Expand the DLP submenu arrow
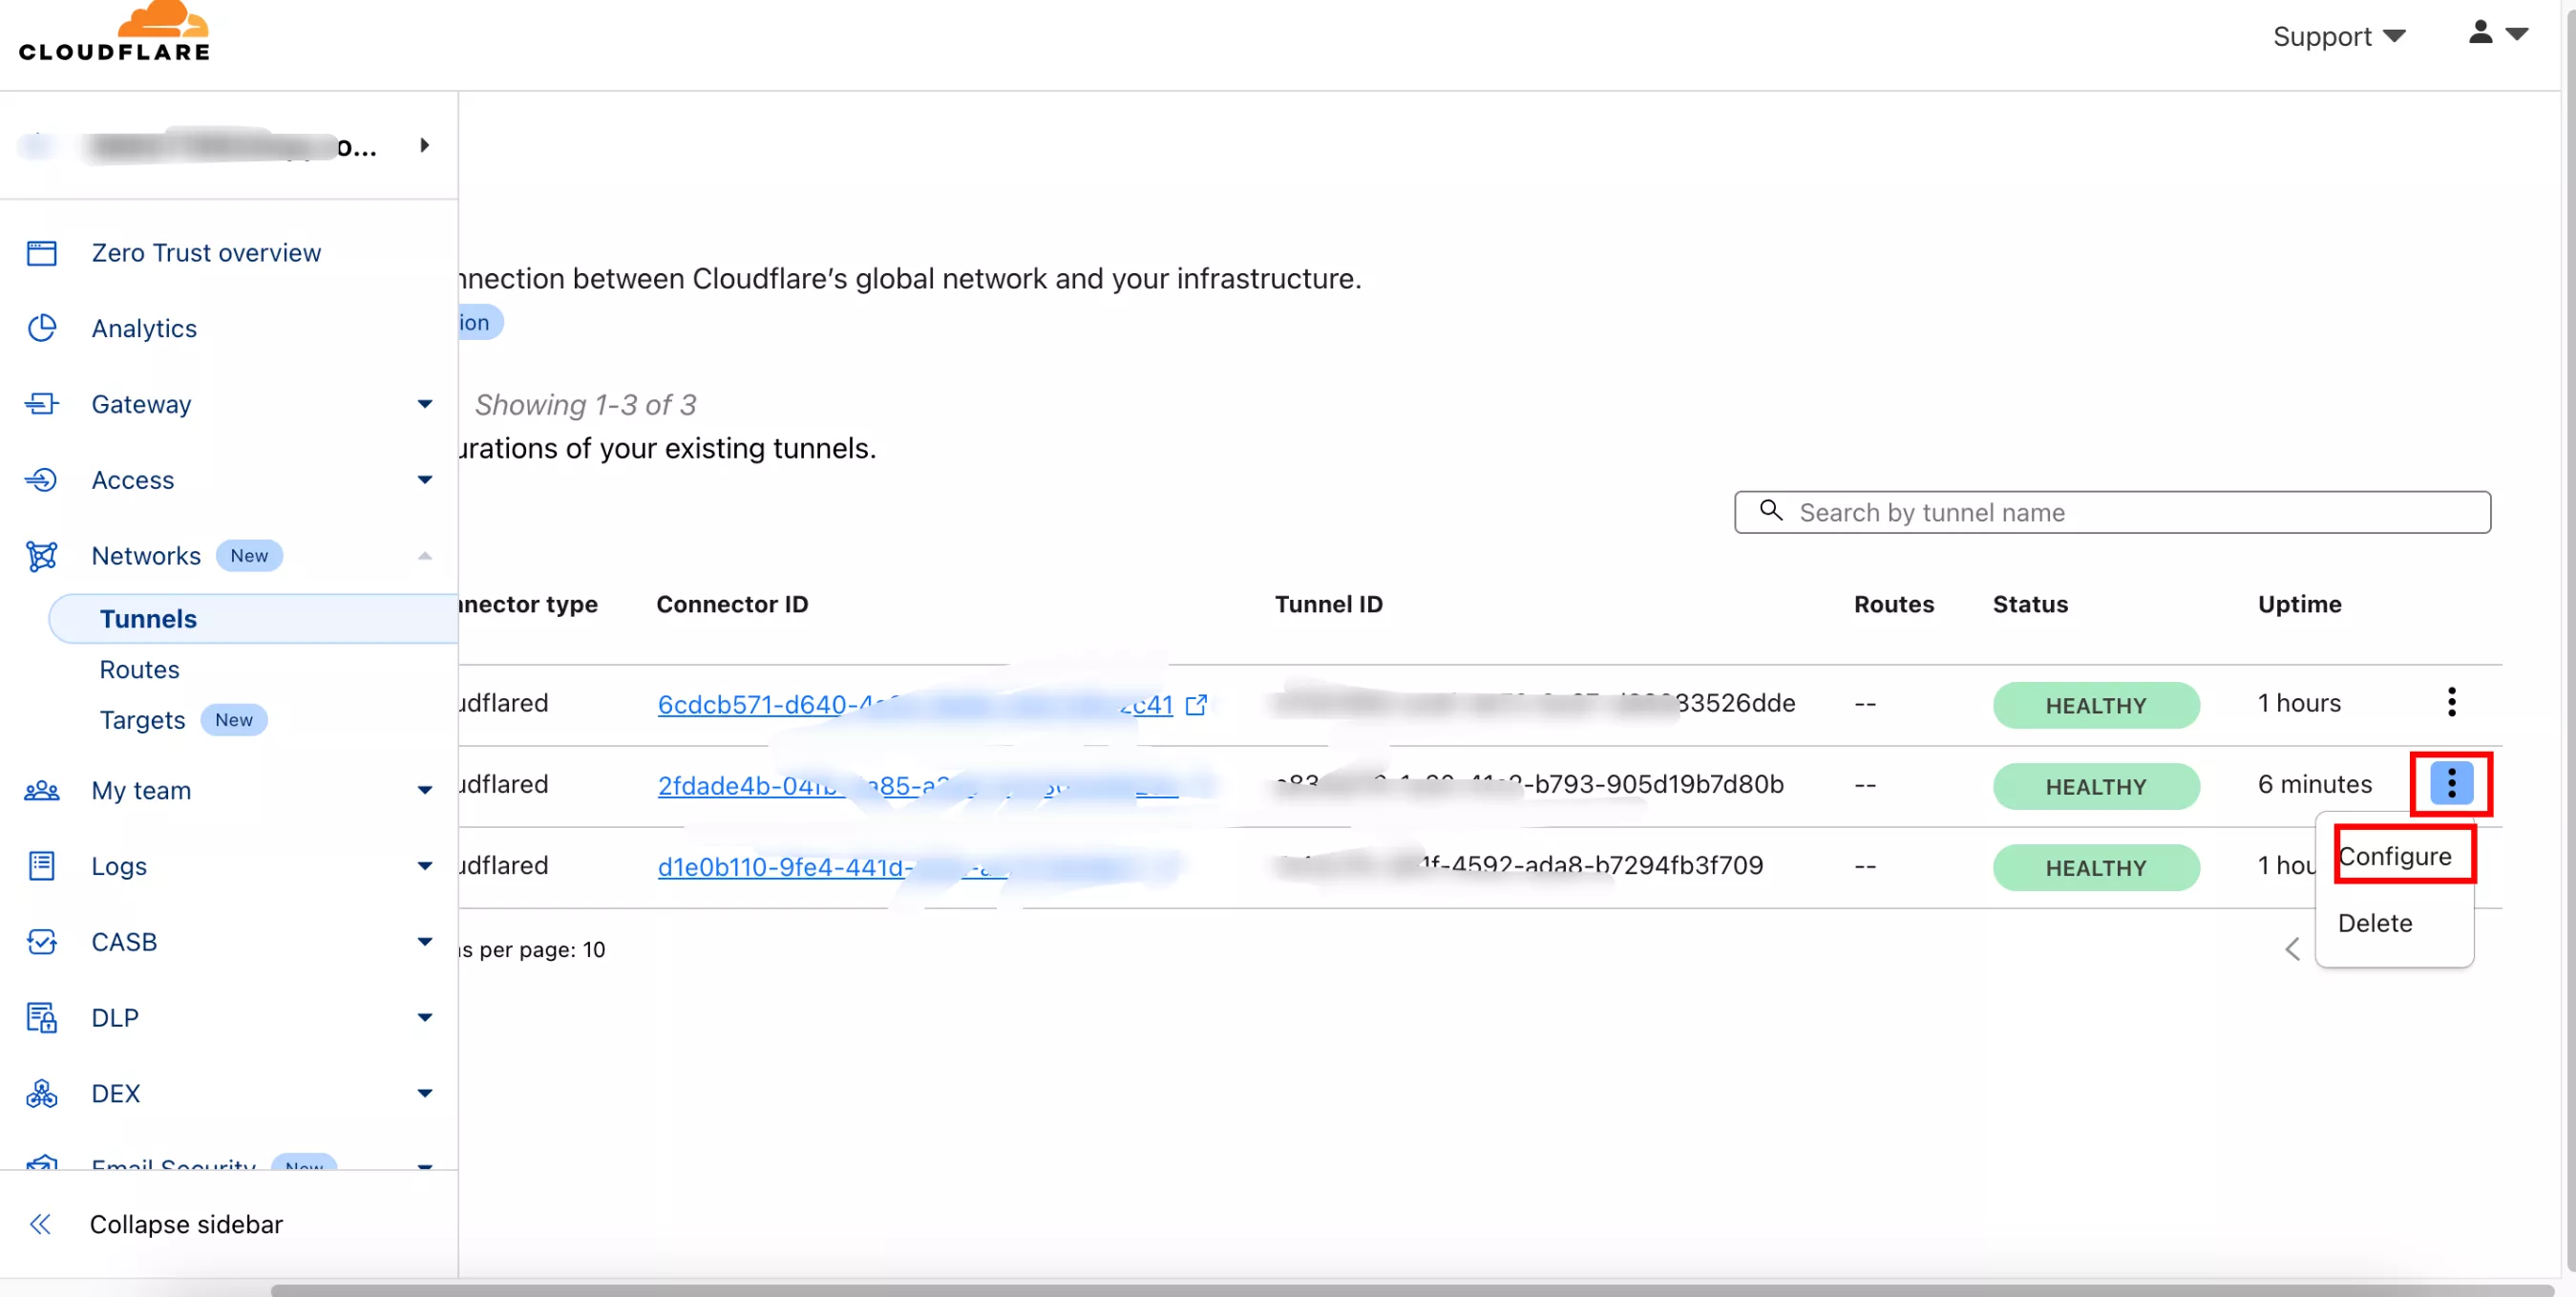 [x=425, y=1018]
